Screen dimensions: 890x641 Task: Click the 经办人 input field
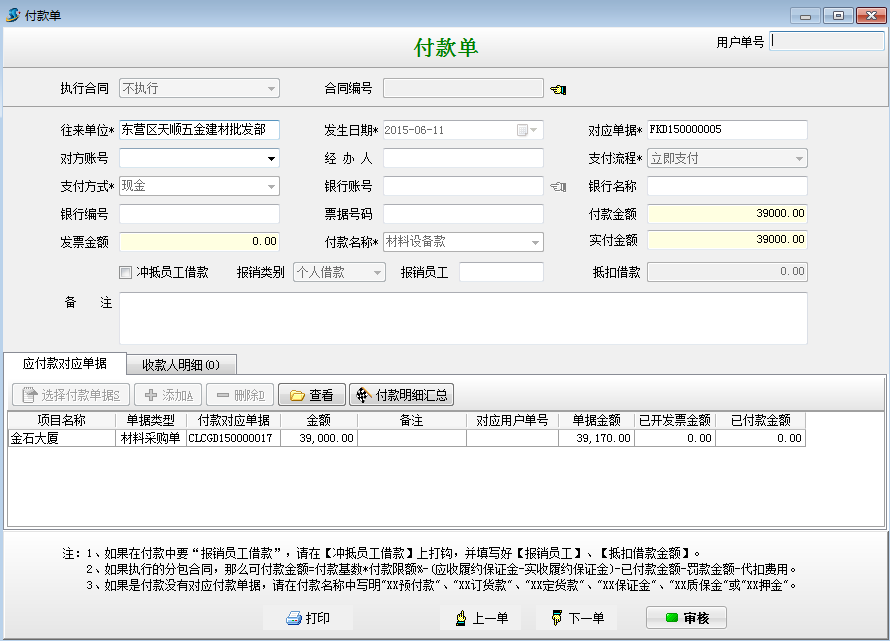tap(463, 158)
